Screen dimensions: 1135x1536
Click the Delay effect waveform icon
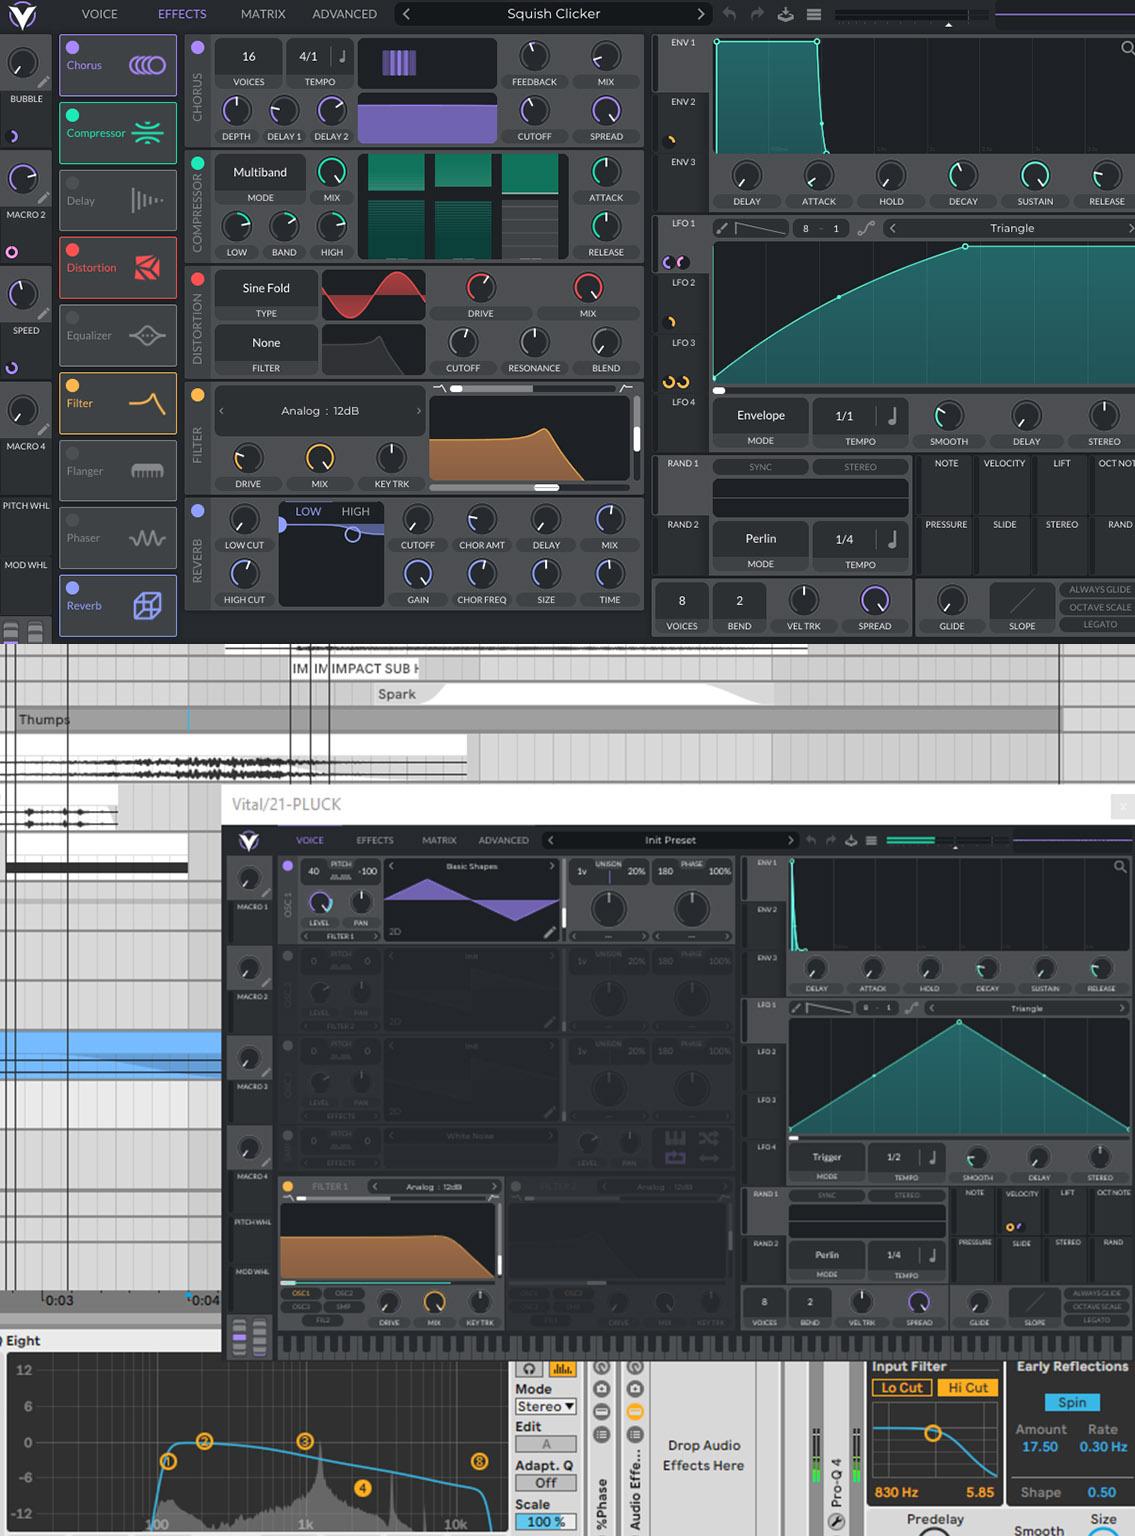147,200
